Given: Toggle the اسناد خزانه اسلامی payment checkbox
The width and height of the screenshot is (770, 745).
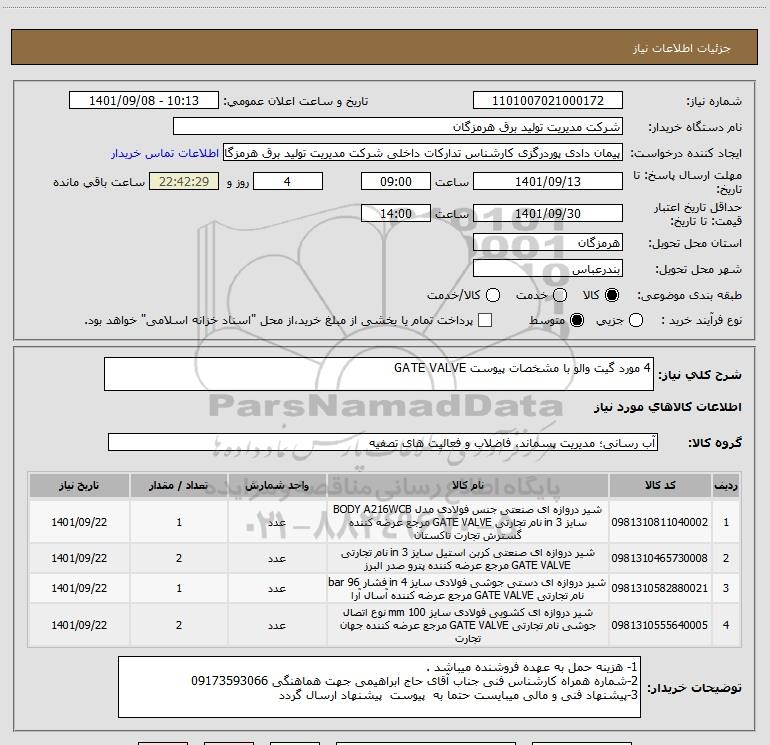Looking at the screenshot, I should [x=485, y=320].
